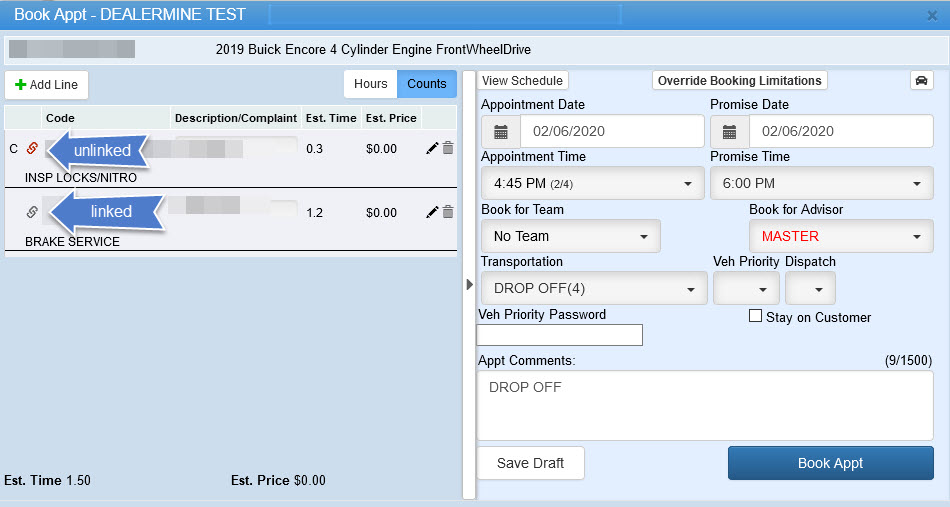Enable the Stay on Customer checkbox
This screenshot has height=507, width=950.
click(756, 317)
